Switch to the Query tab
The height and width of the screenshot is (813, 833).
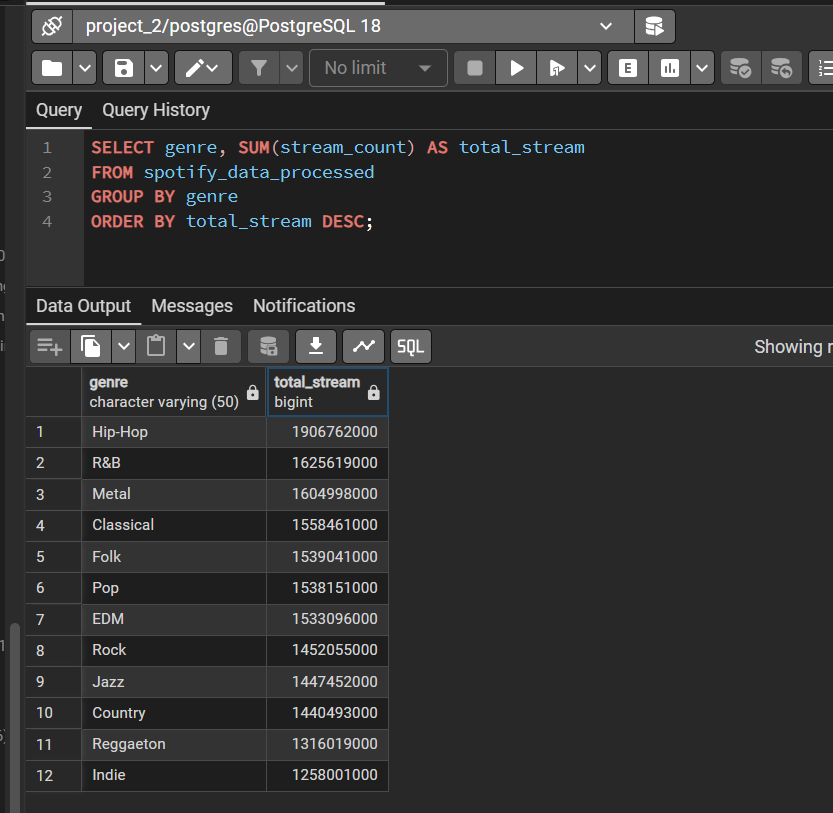[59, 110]
